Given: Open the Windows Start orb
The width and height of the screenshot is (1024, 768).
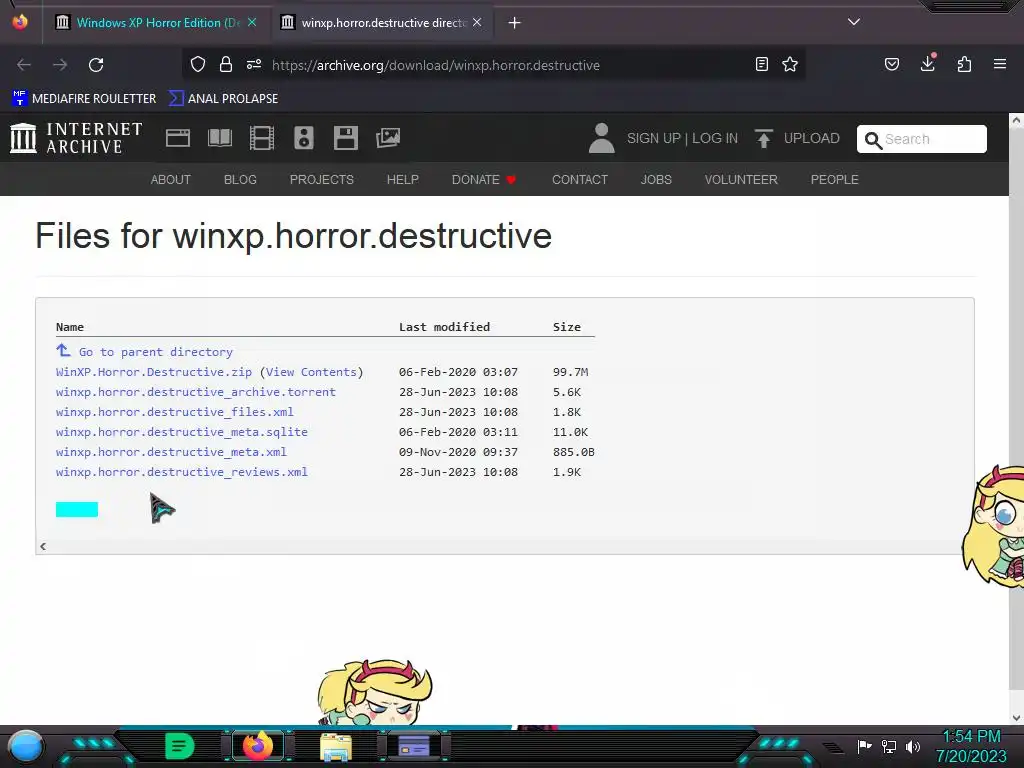Looking at the screenshot, I should 26,746.
